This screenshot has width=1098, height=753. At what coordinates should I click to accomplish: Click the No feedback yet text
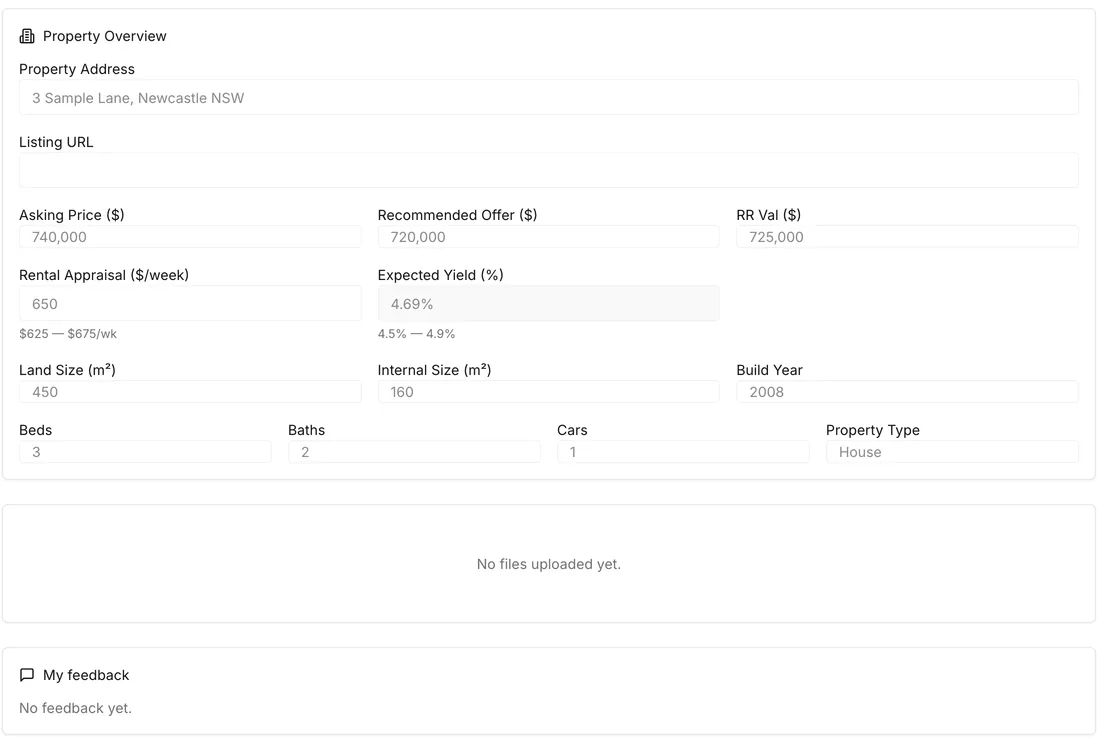(x=75, y=708)
